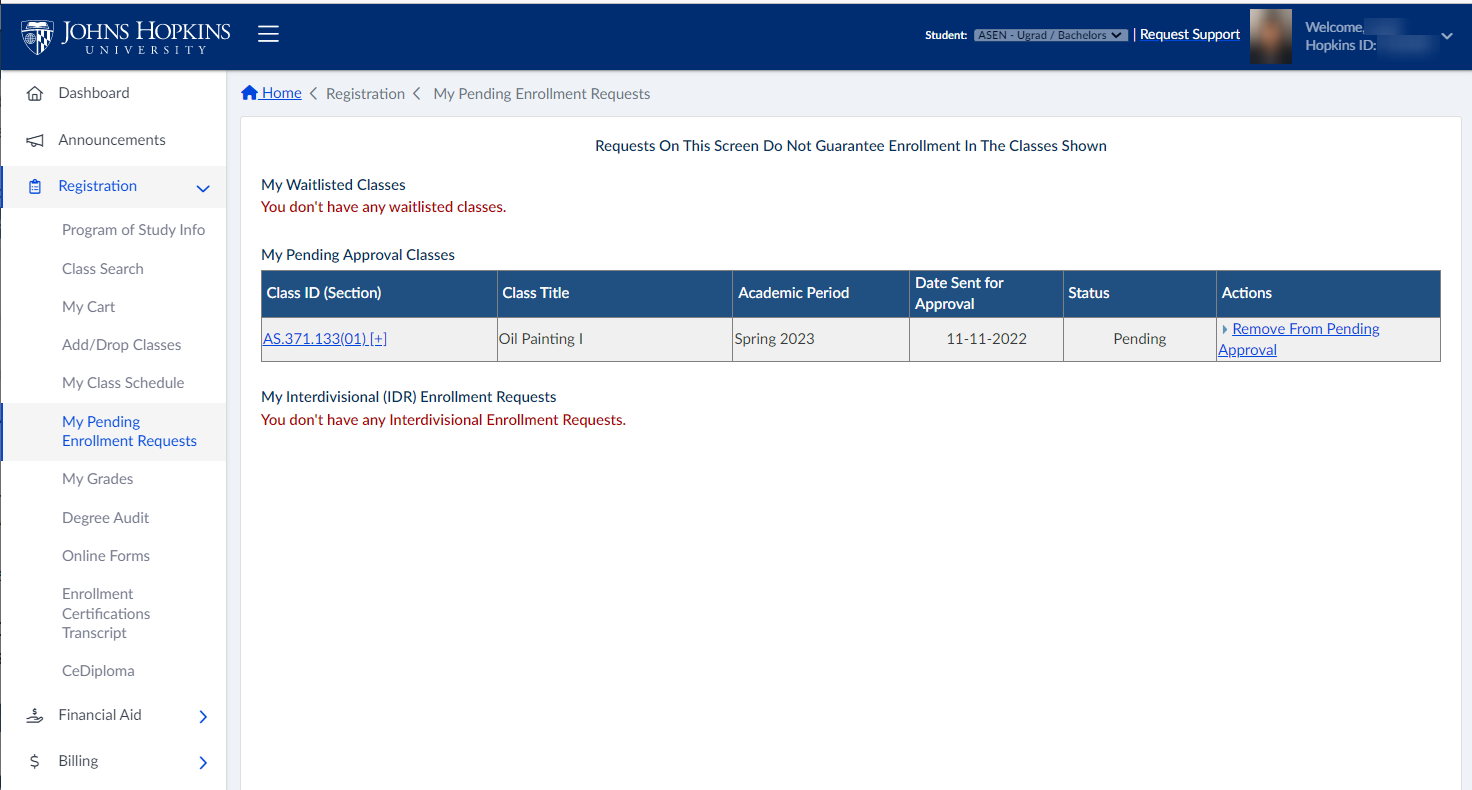Toggle the hamburger menu icon
The width and height of the screenshot is (1472, 790).
coord(268,35)
